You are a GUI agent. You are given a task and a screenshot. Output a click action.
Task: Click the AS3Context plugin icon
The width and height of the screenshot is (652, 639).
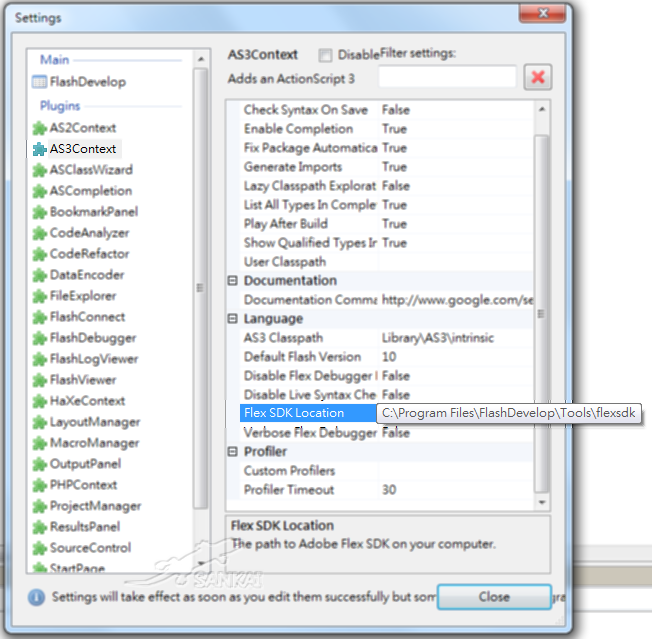click(40, 149)
